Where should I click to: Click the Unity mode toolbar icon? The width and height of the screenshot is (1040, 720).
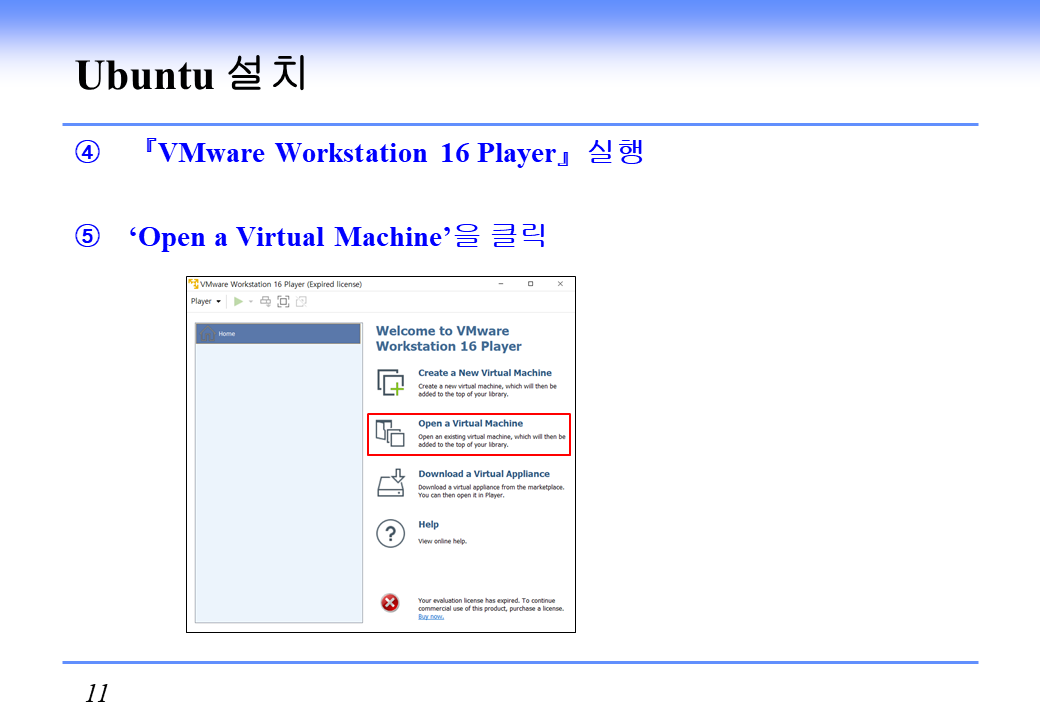point(301,301)
